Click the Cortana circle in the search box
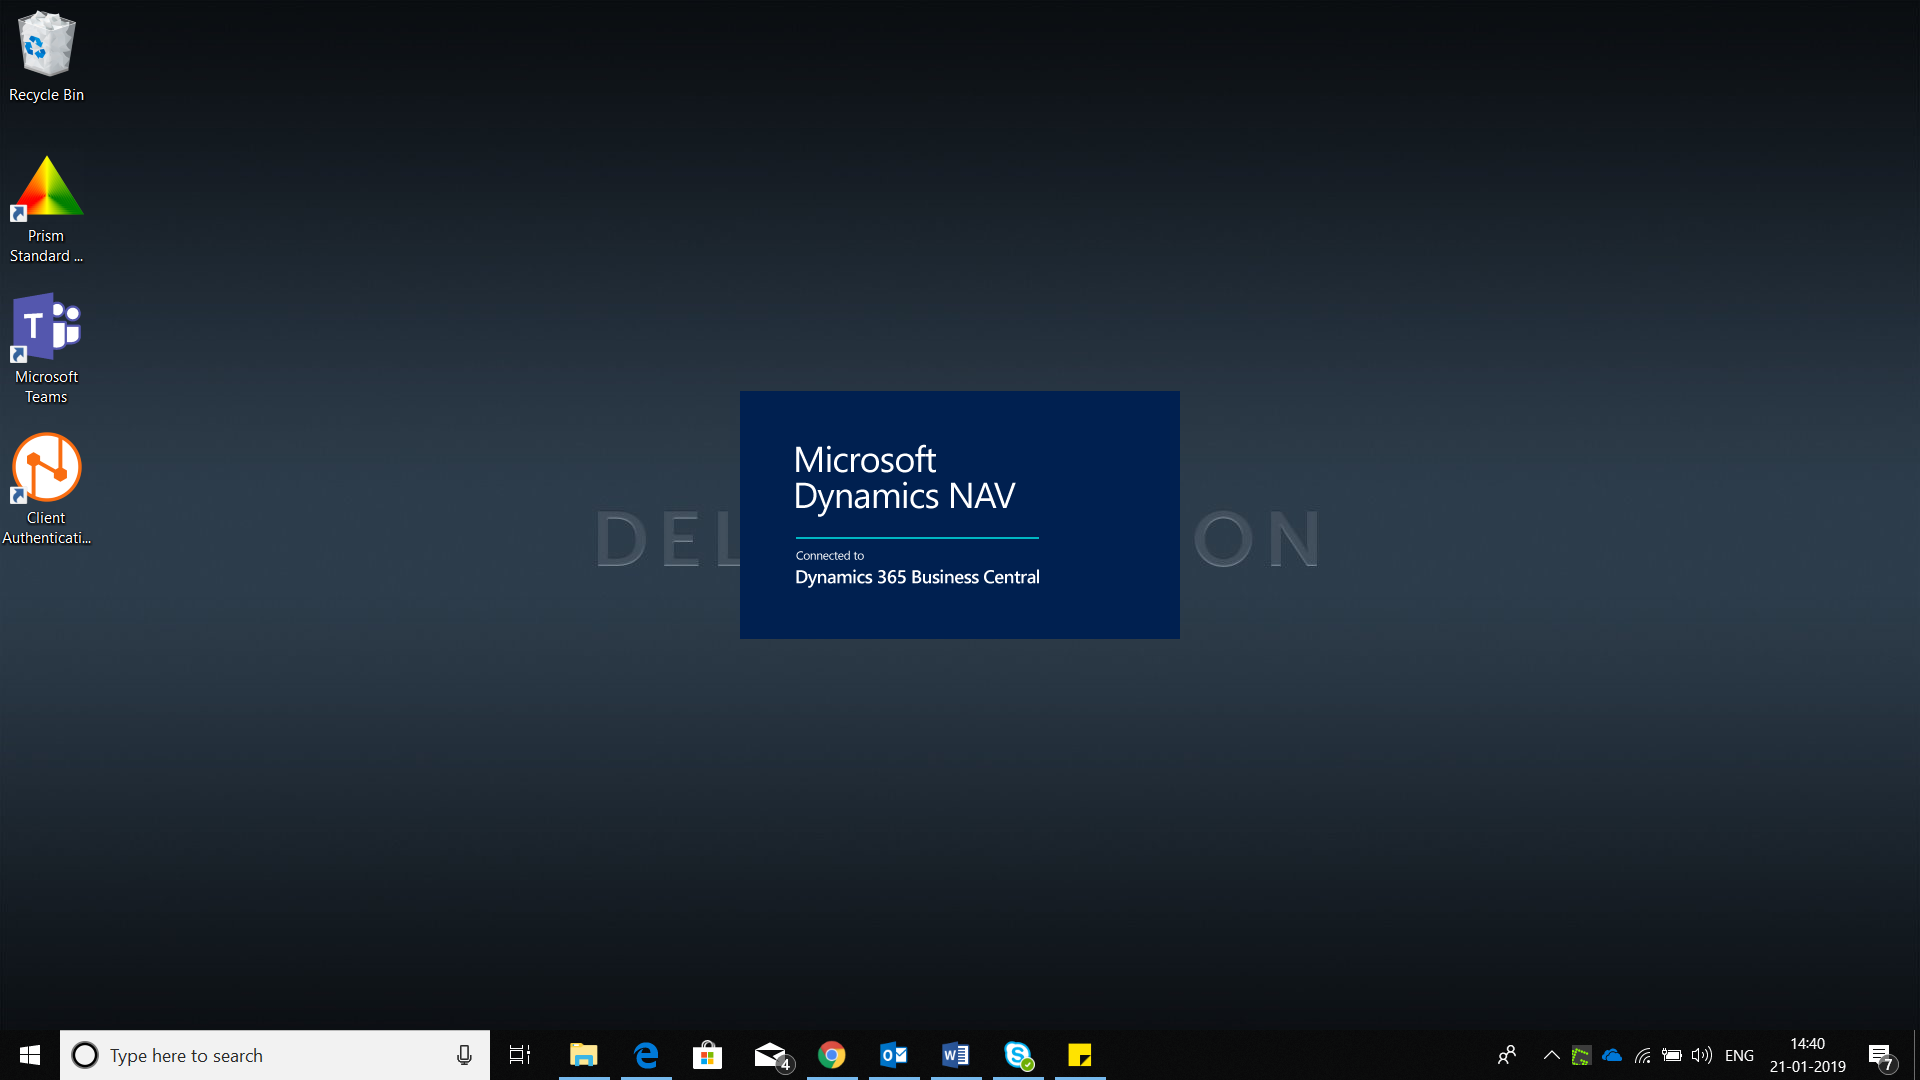Viewport: 1920px width, 1080px height. tap(85, 1055)
